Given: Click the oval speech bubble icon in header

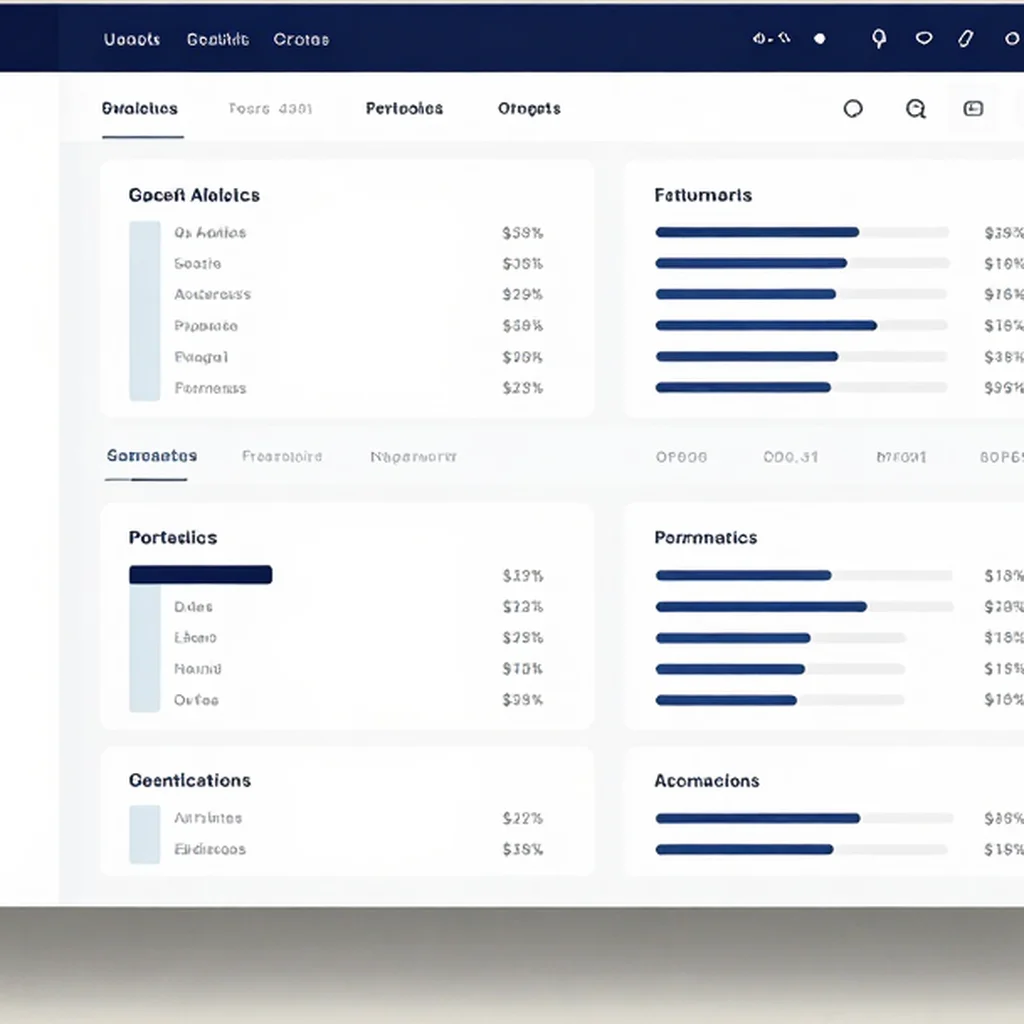Looking at the screenshot, I should coord(923,39).
